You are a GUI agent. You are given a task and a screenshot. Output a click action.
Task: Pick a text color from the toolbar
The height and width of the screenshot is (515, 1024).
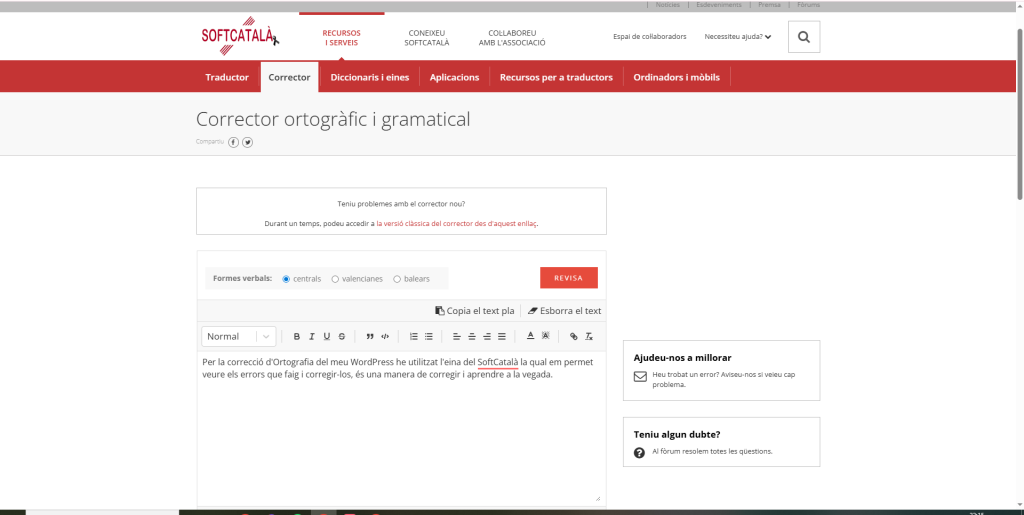pos(530,337)
